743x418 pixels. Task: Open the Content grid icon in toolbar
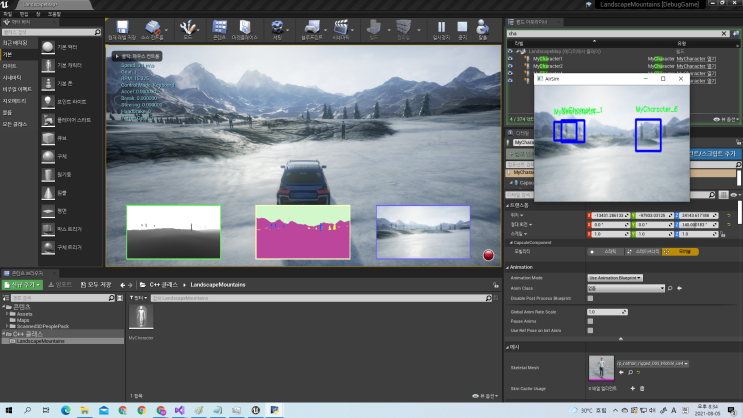[219, 30]
